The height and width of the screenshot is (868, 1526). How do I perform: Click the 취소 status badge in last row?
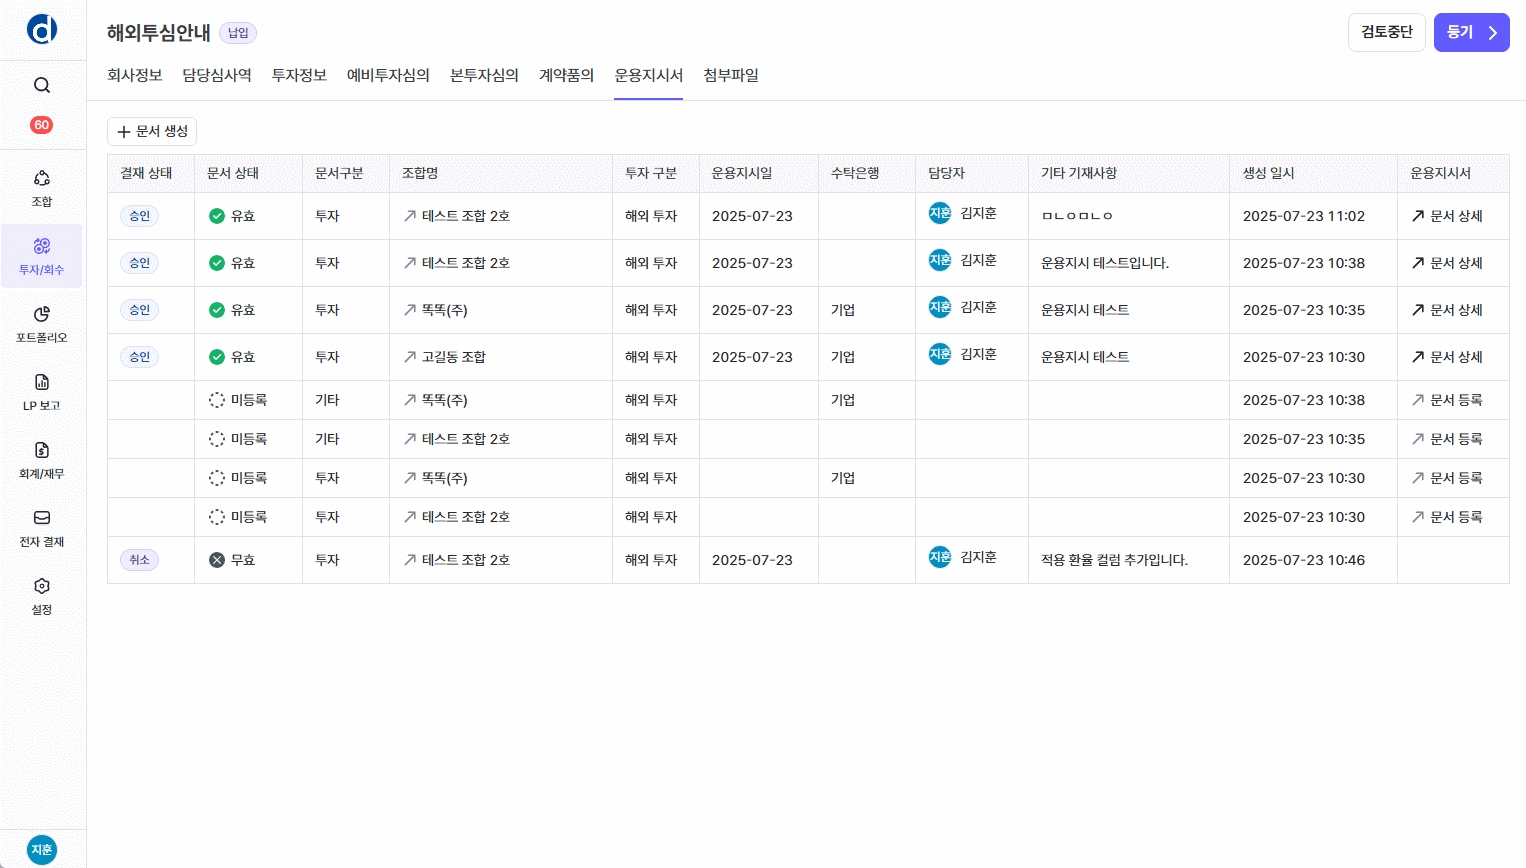click(x=139, y=560)
